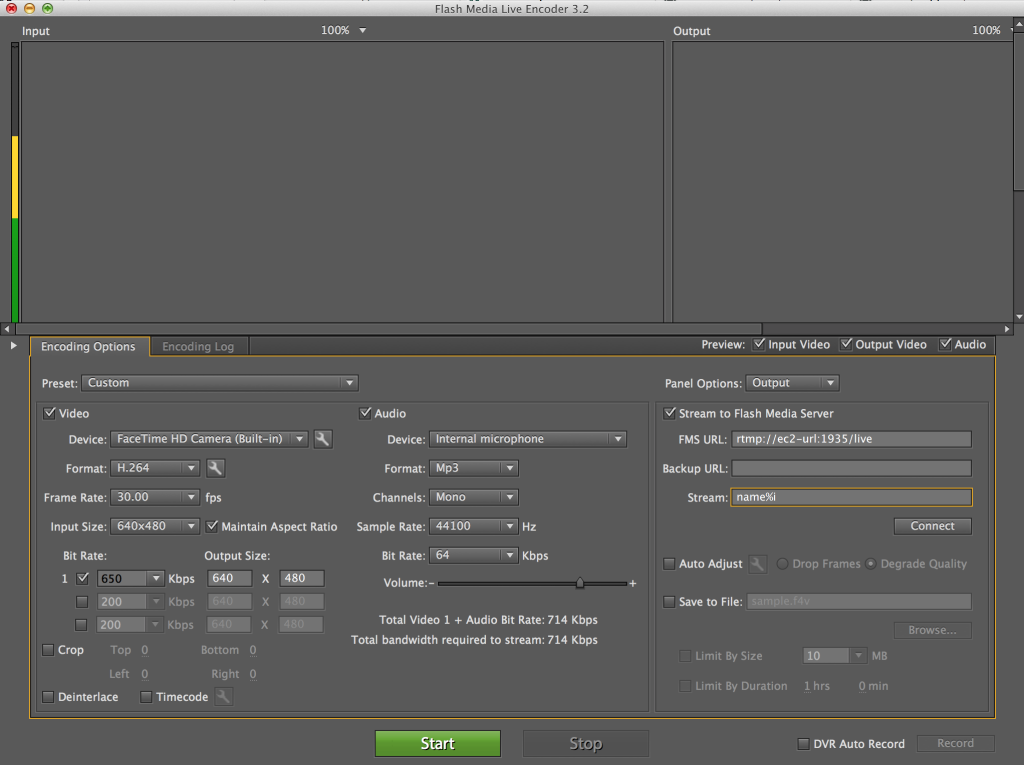The width and height of the screenshot is (1024, 765).
Task: Click the FMS URL input field
Action: 852,439
